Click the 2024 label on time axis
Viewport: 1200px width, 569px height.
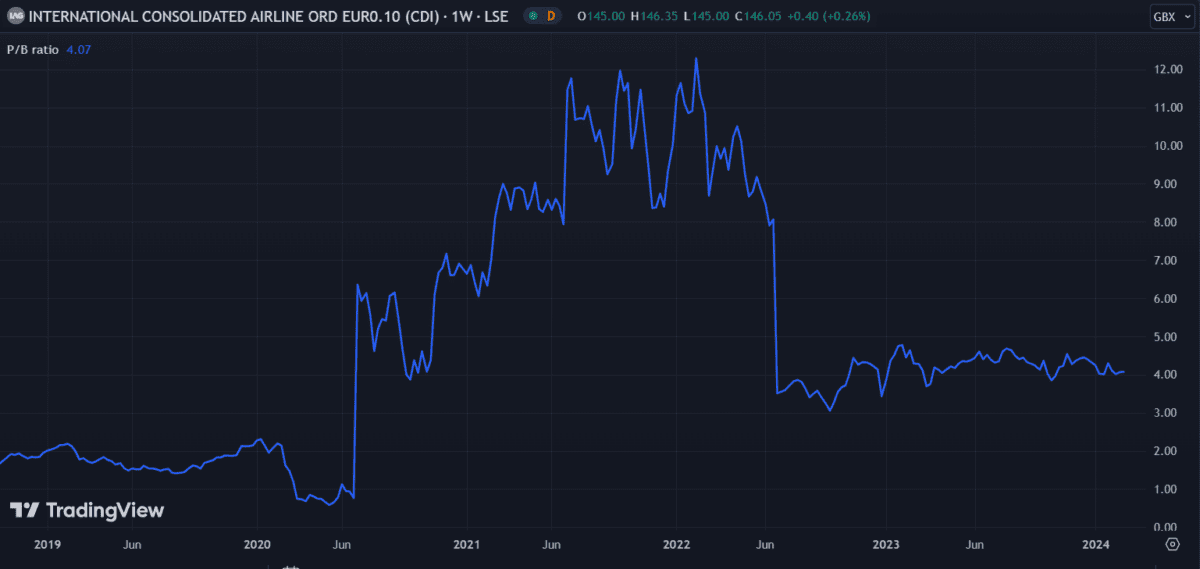click(x=1096, y=544)
